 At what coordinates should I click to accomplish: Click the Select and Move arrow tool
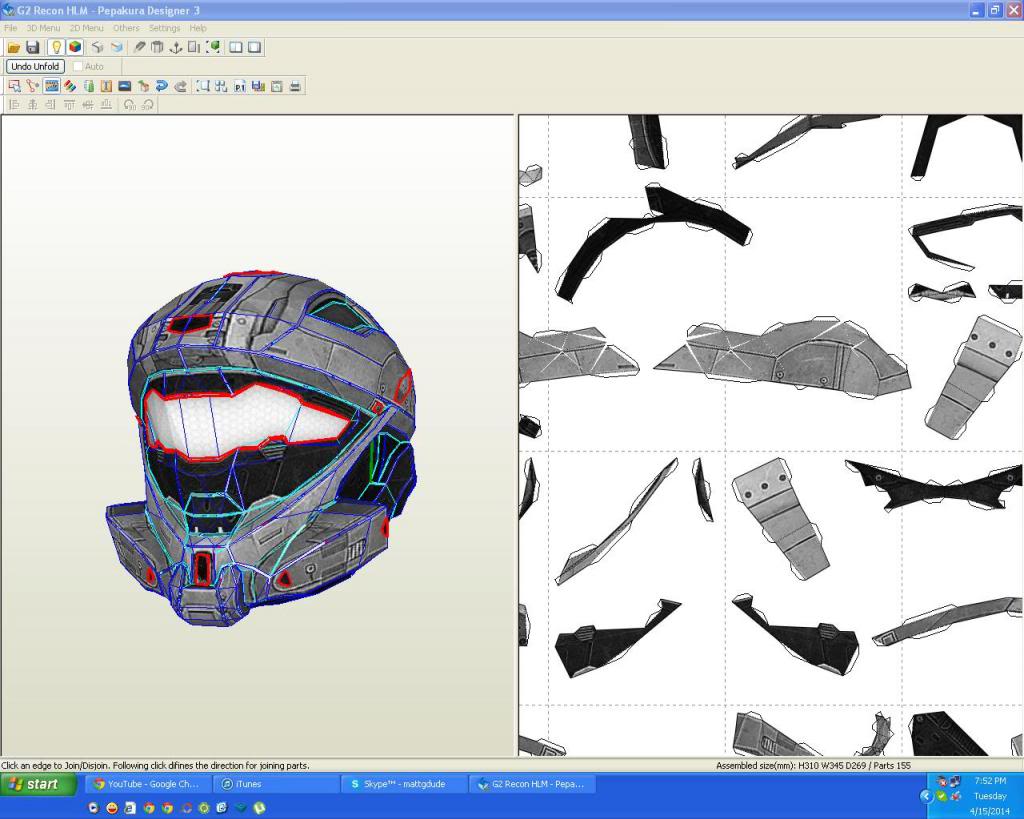(14, 86)
